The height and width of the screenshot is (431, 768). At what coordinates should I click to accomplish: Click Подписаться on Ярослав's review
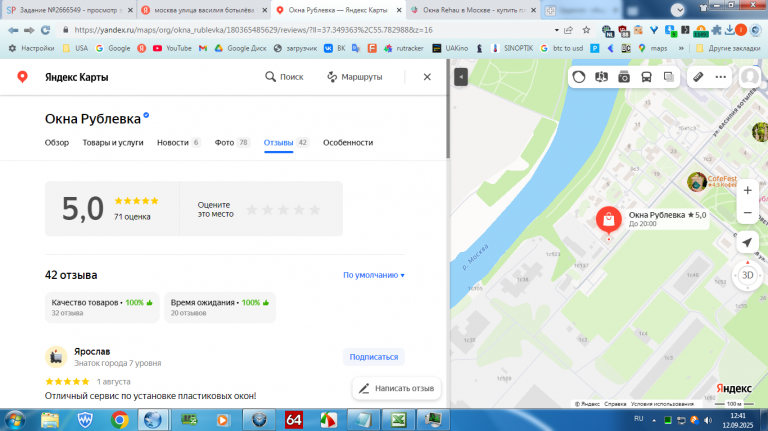(374, 357)
